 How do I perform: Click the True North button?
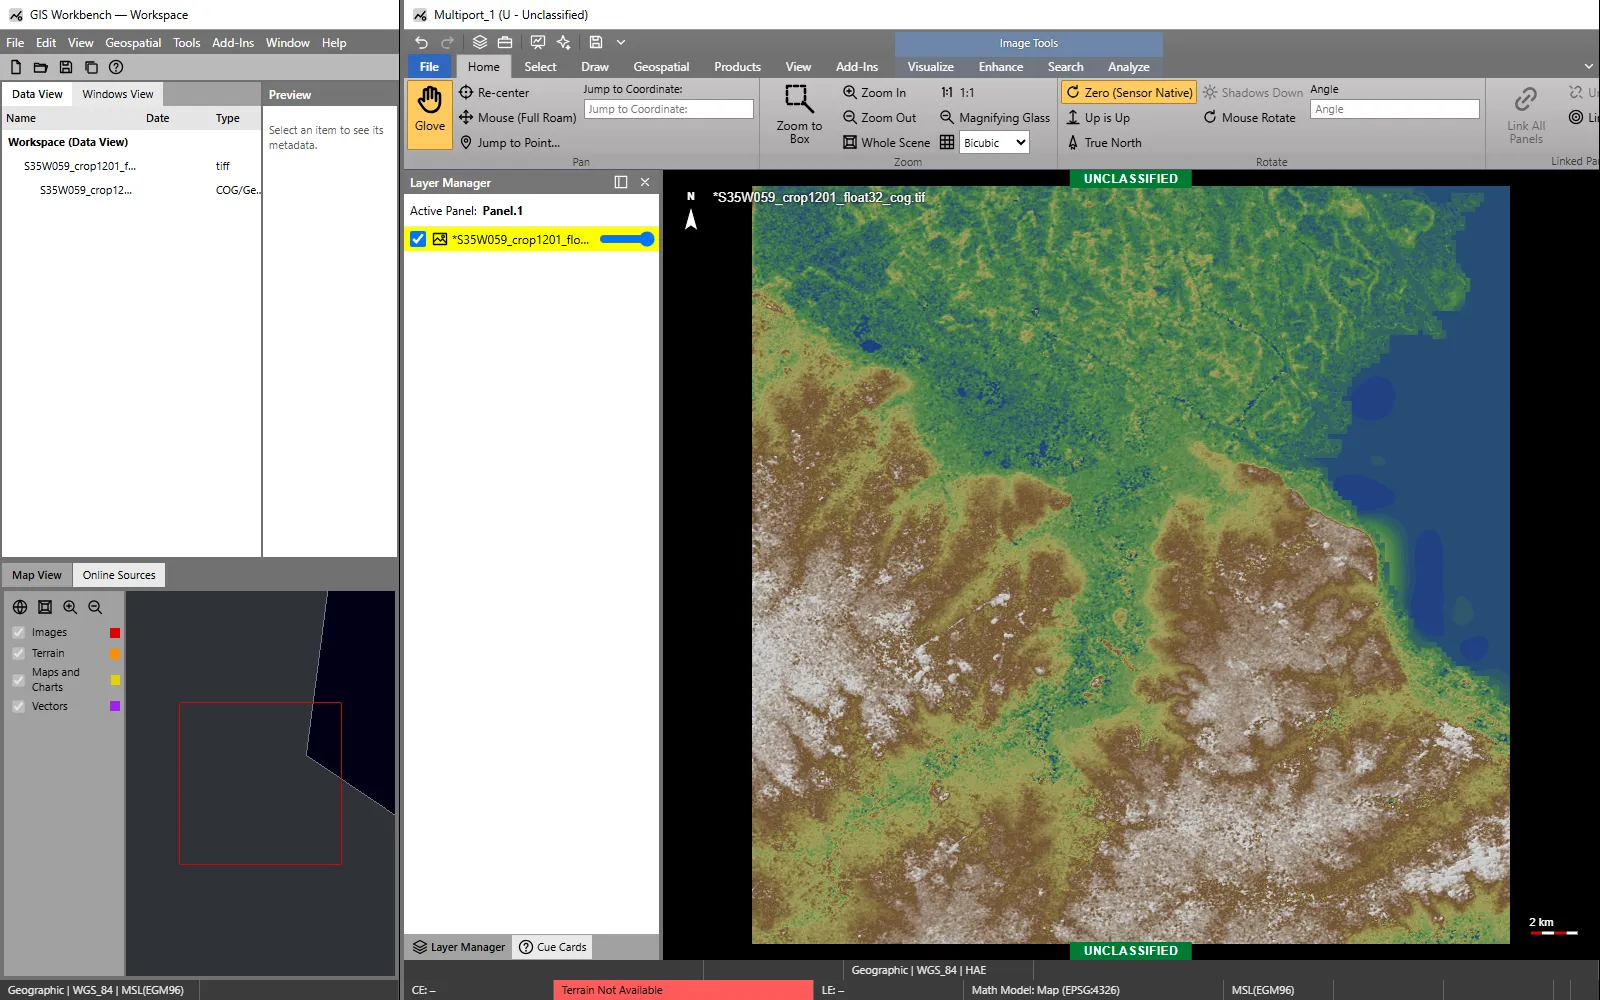tap(1104, 142)
